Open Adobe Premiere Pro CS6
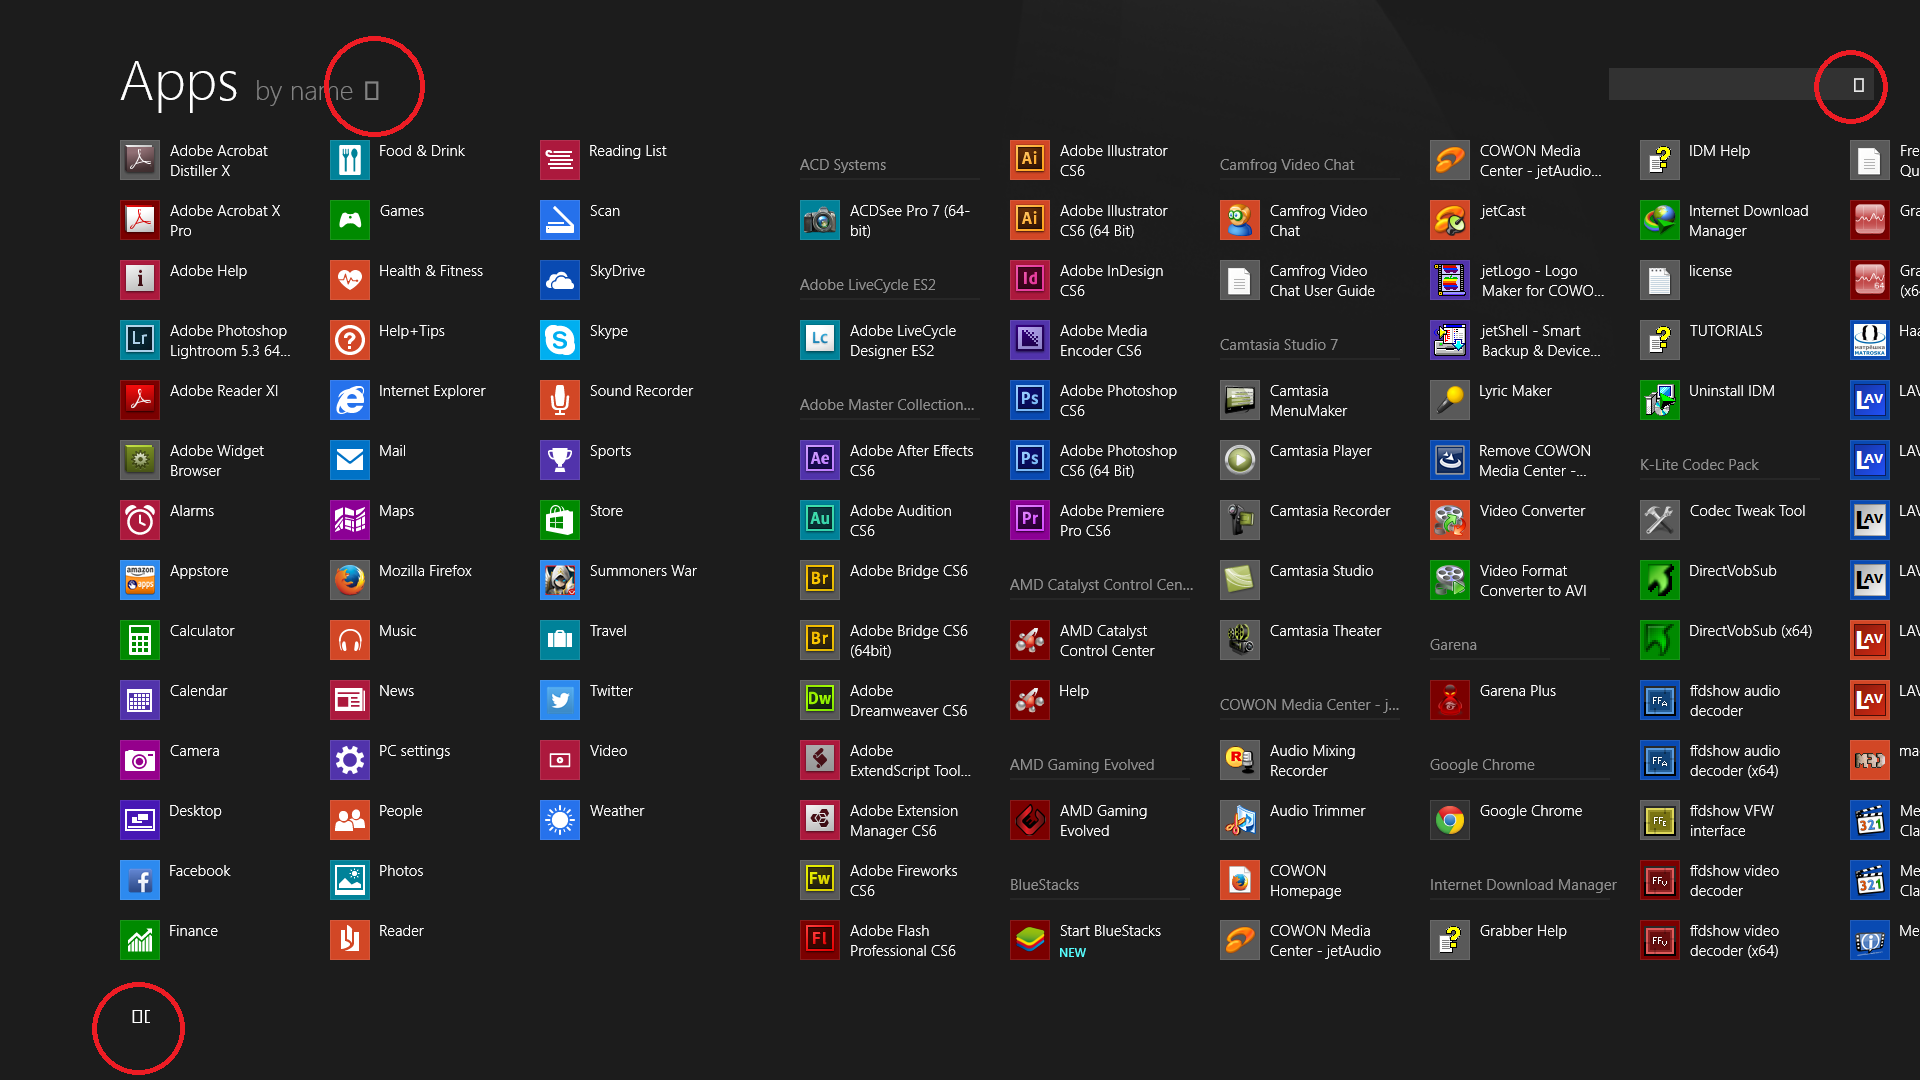Viewport: 1920px width, 1080px height. point(1029,520)
